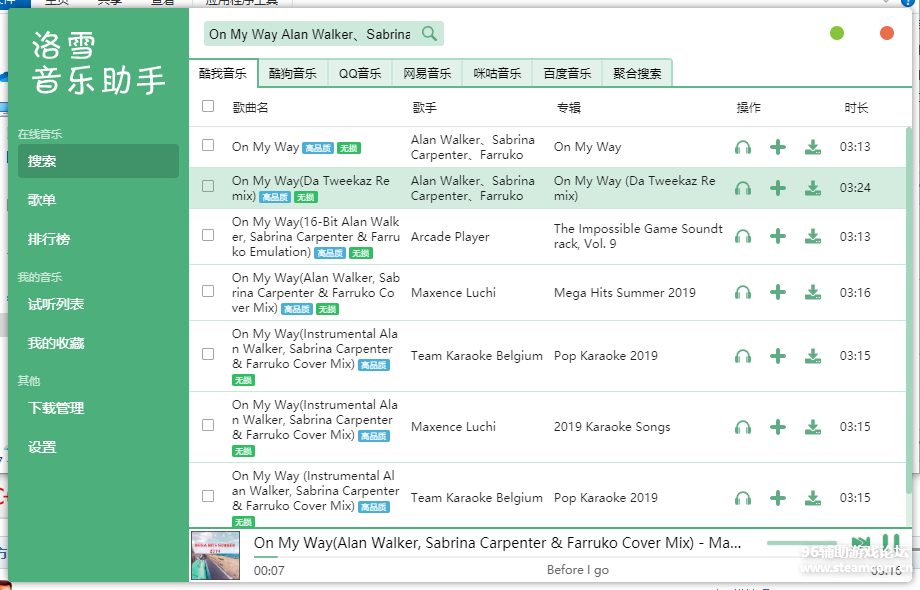
Task: Add the first On My Way song to list
Action: tap(778, 147)
